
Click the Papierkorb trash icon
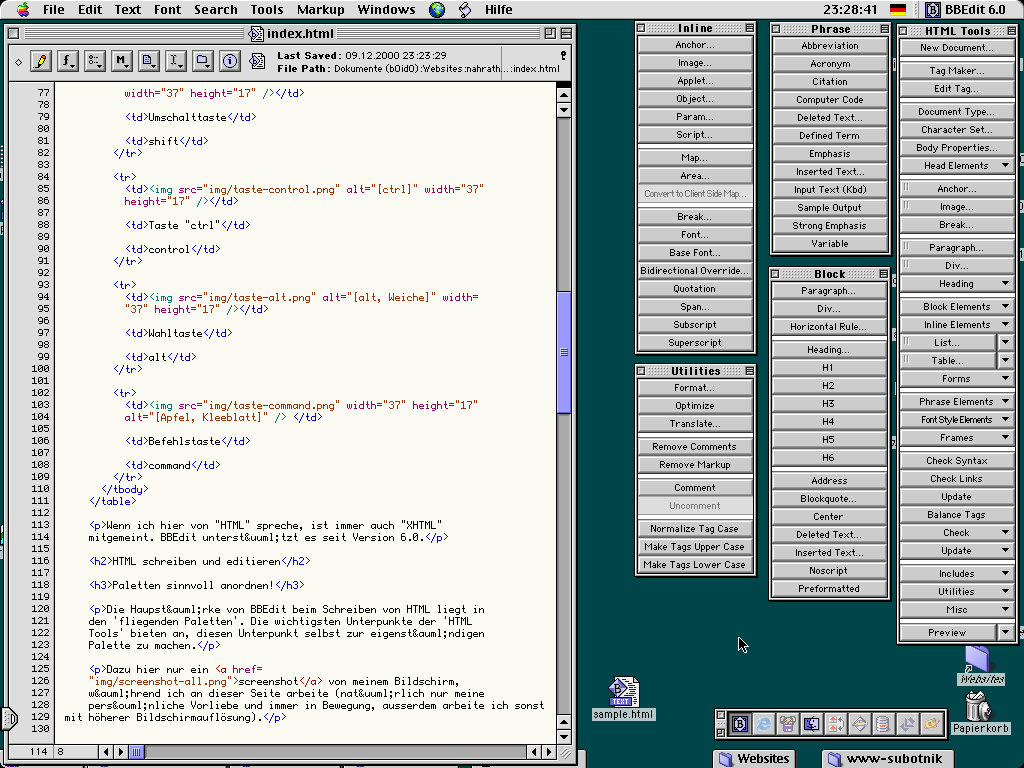(x=979, y=707)
